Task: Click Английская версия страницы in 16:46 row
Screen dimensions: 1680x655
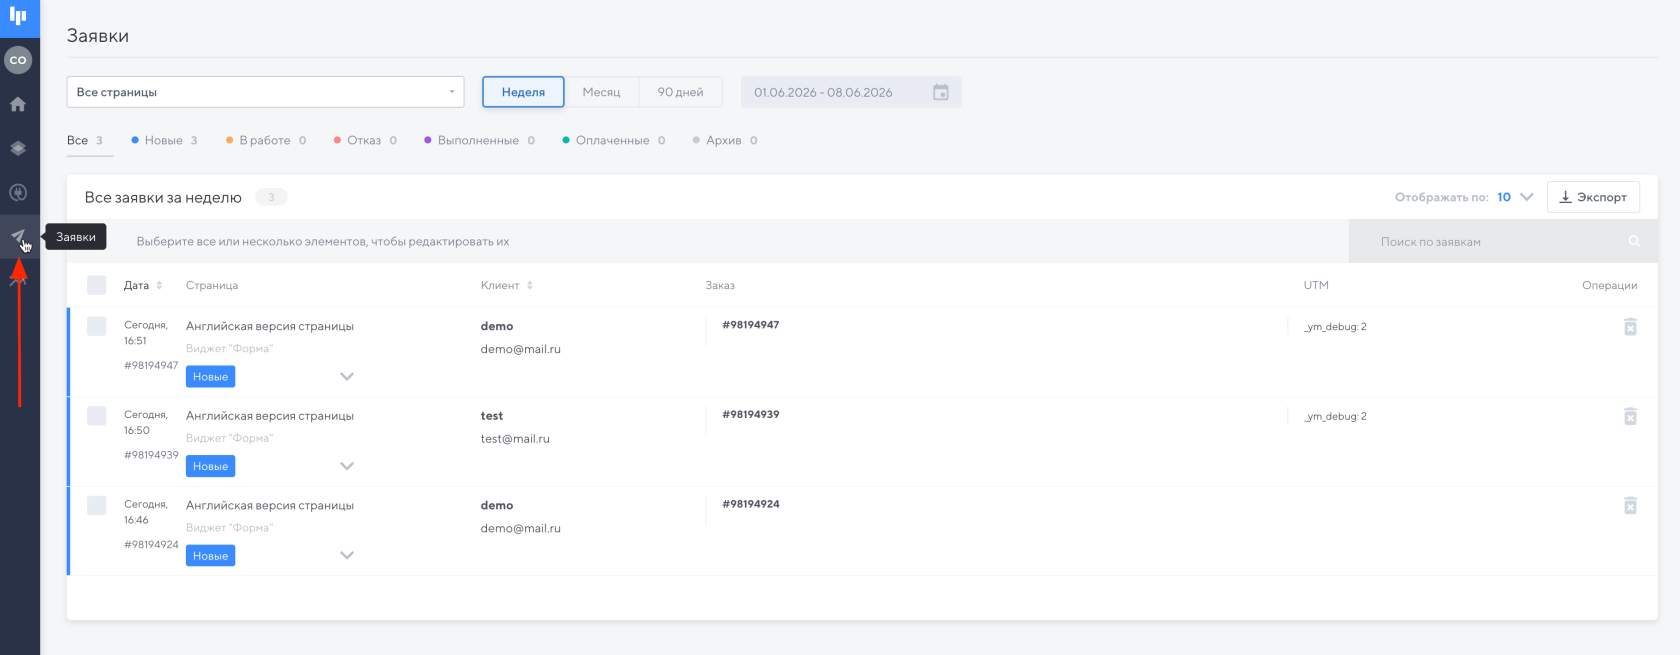Action: 270,505
